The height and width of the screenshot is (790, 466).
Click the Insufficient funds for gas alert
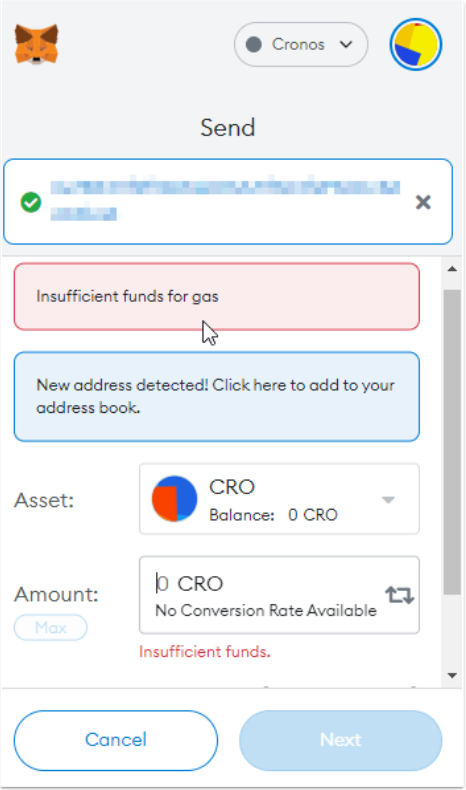pos(217,297)
